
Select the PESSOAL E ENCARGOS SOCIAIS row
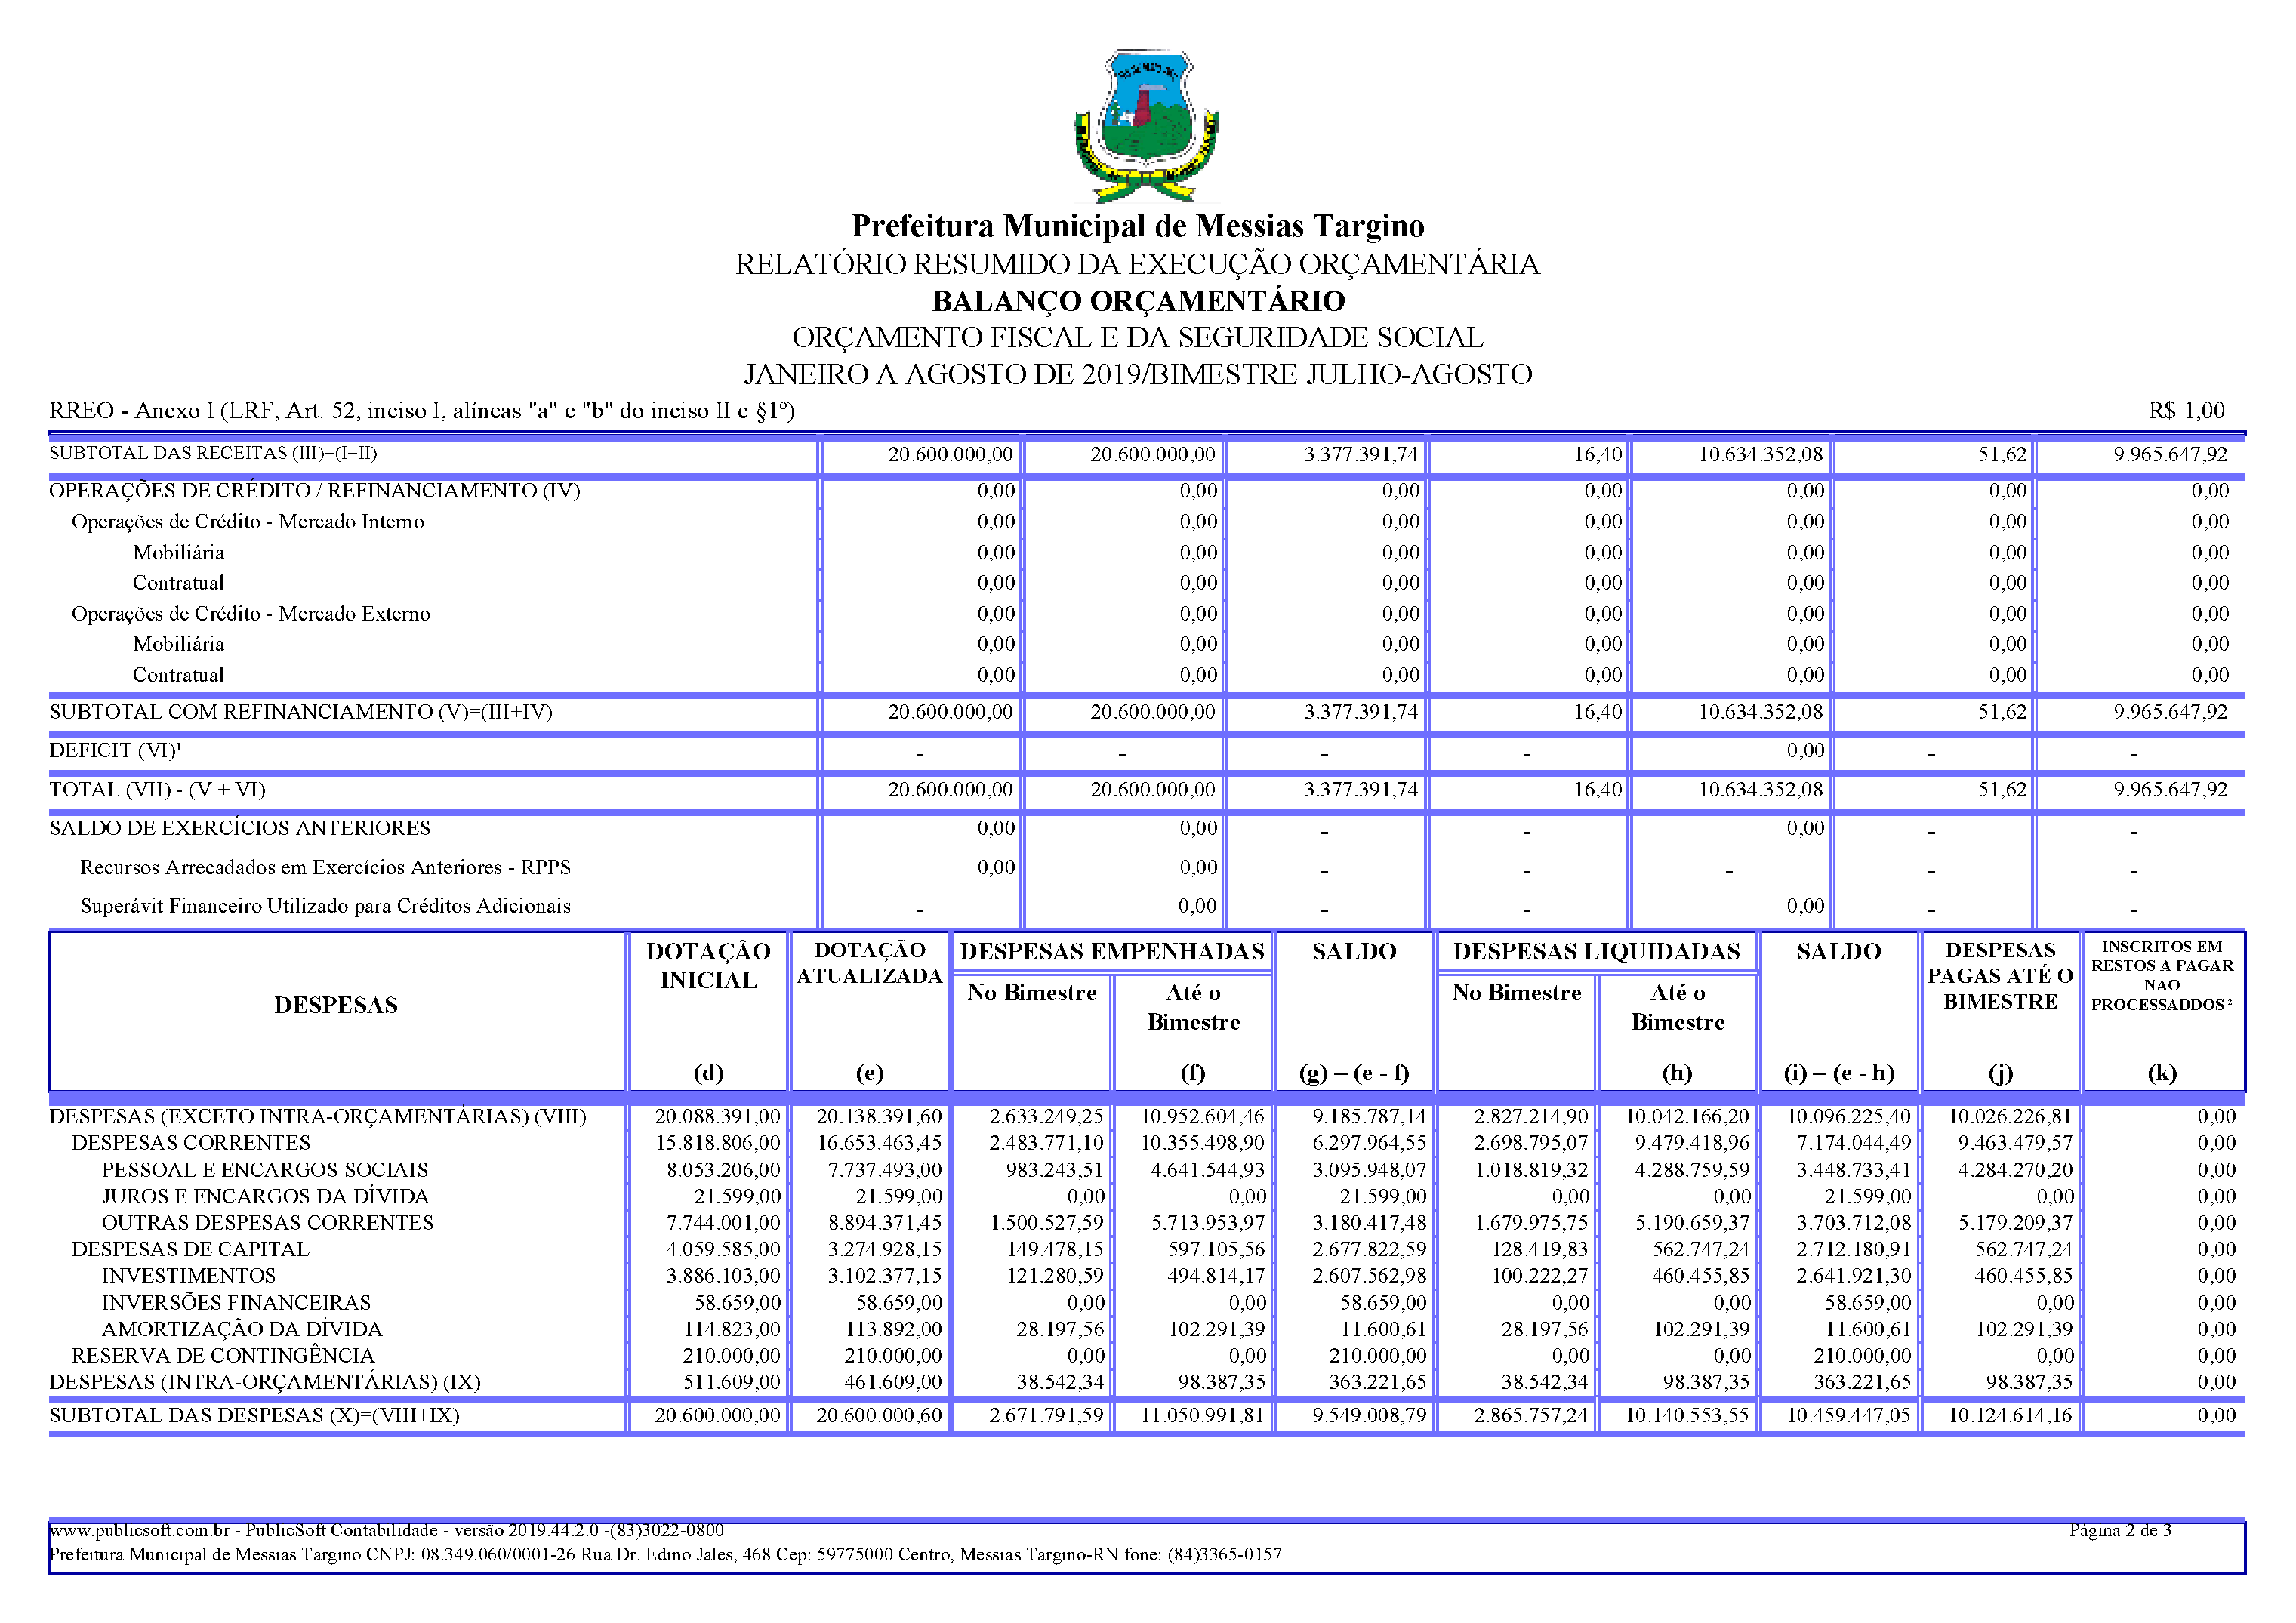264,1169
